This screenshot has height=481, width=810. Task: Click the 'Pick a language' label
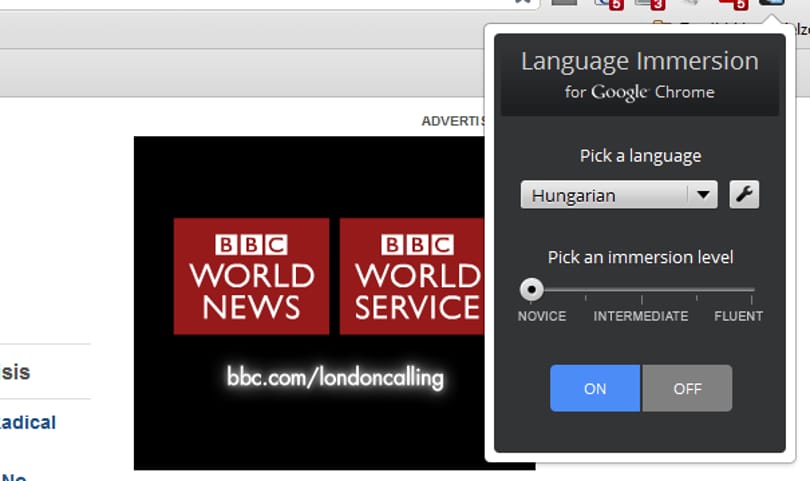pos(641,156)
